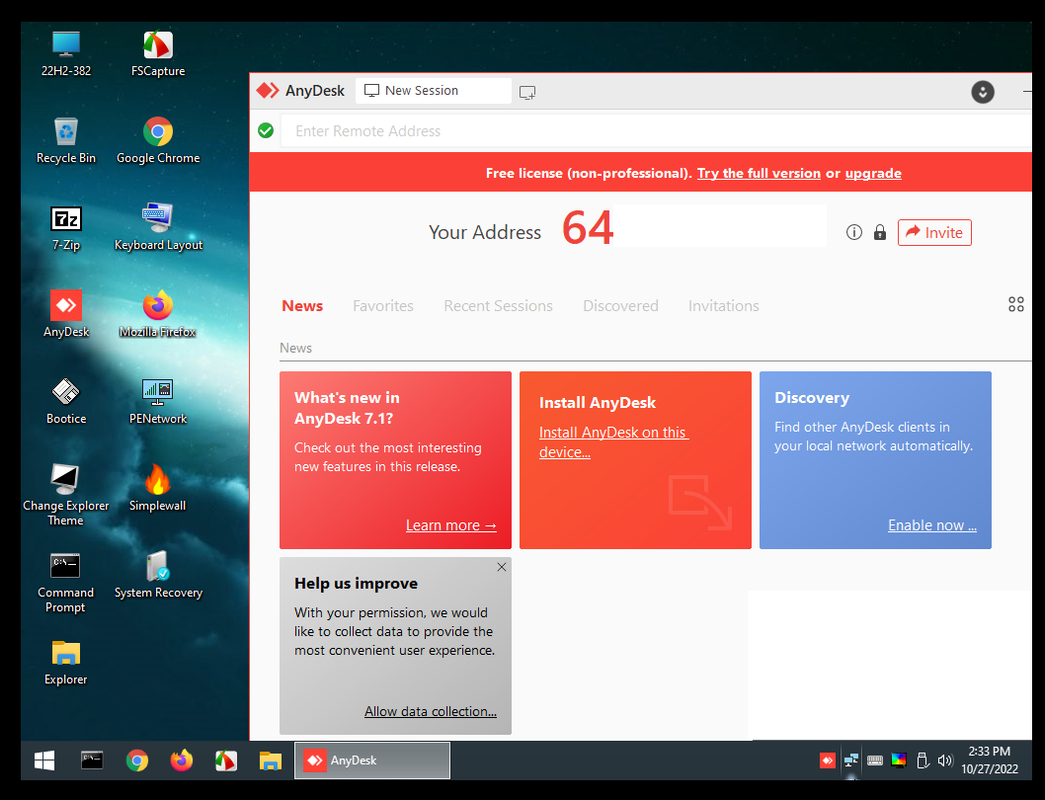The image size is (1045, 800).
Task: Open unattended access lock icon
Action: (x=880, y=232)
